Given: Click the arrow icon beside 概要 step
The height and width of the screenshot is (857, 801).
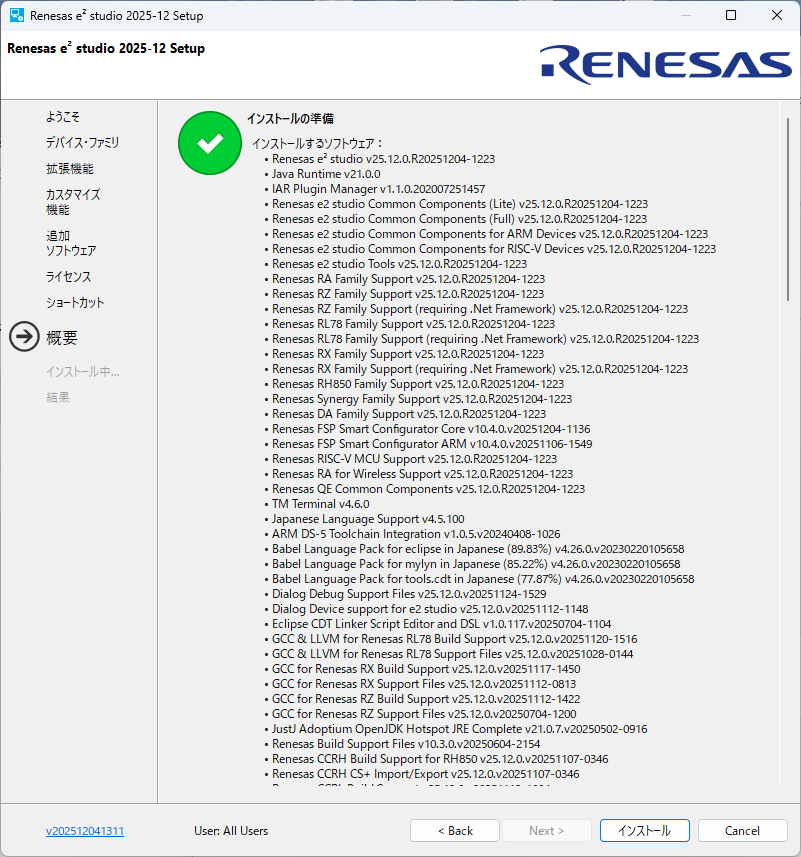Looking at the screenshot, I should click(x=24, y=338).
